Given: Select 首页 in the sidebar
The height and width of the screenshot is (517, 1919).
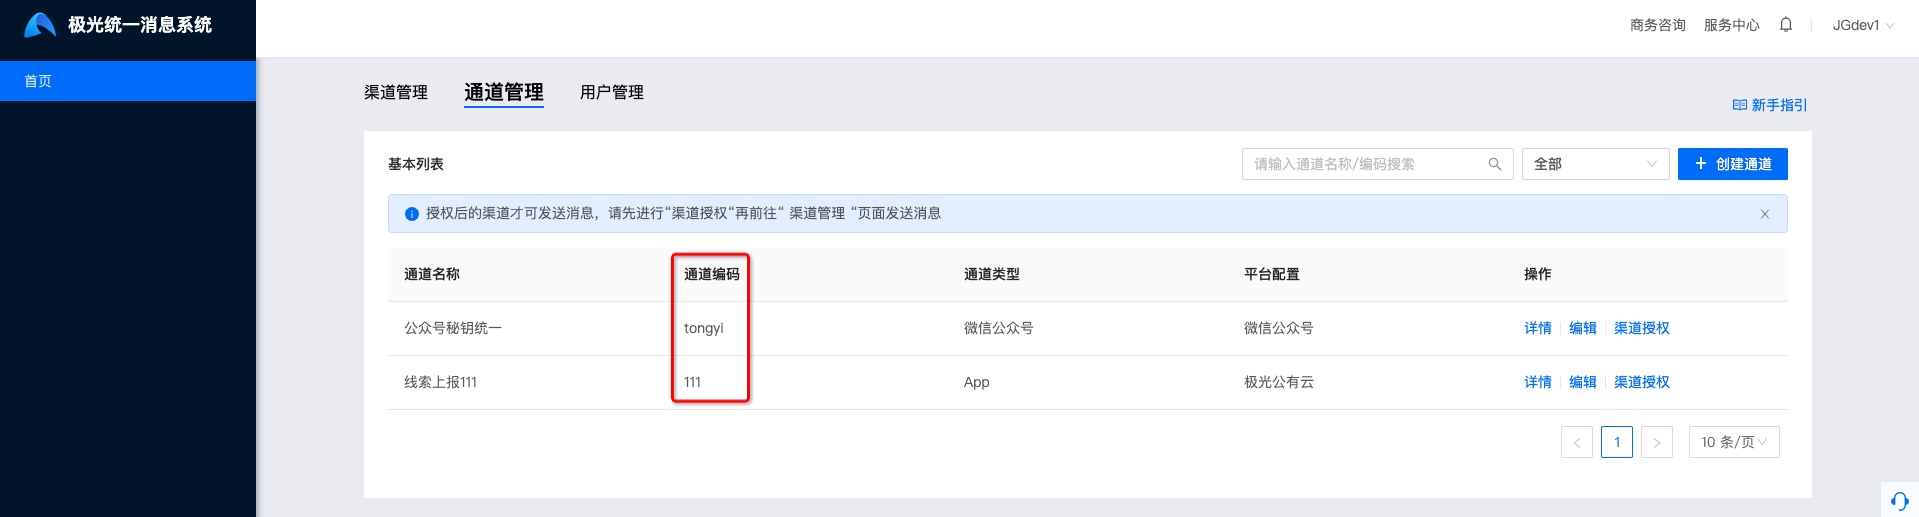Looking at the screenshot, I should point(128,81).
